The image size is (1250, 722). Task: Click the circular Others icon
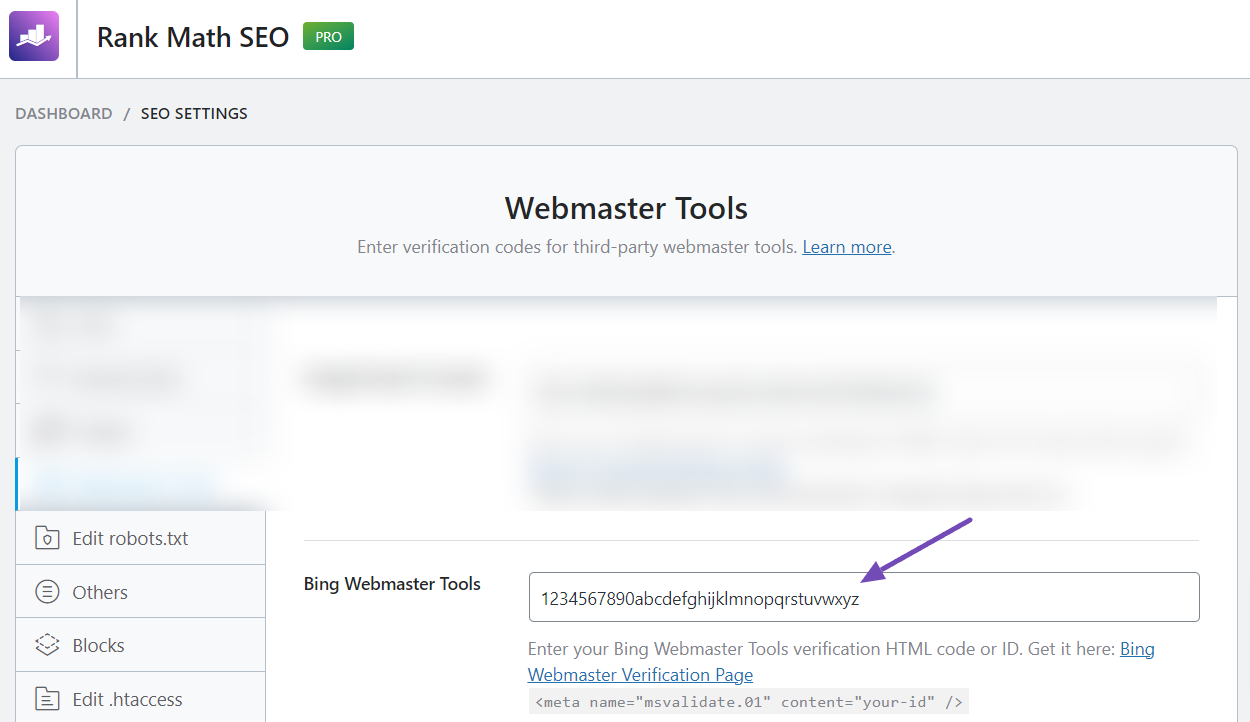coord(48,591)
